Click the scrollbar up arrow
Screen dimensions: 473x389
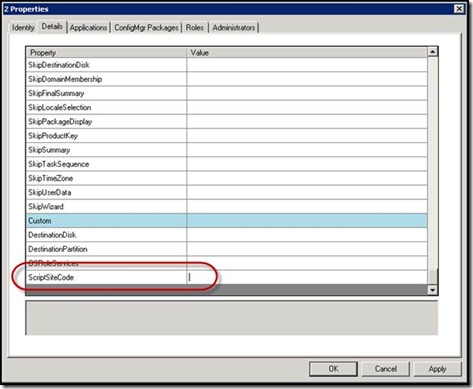tap(432, 52)
